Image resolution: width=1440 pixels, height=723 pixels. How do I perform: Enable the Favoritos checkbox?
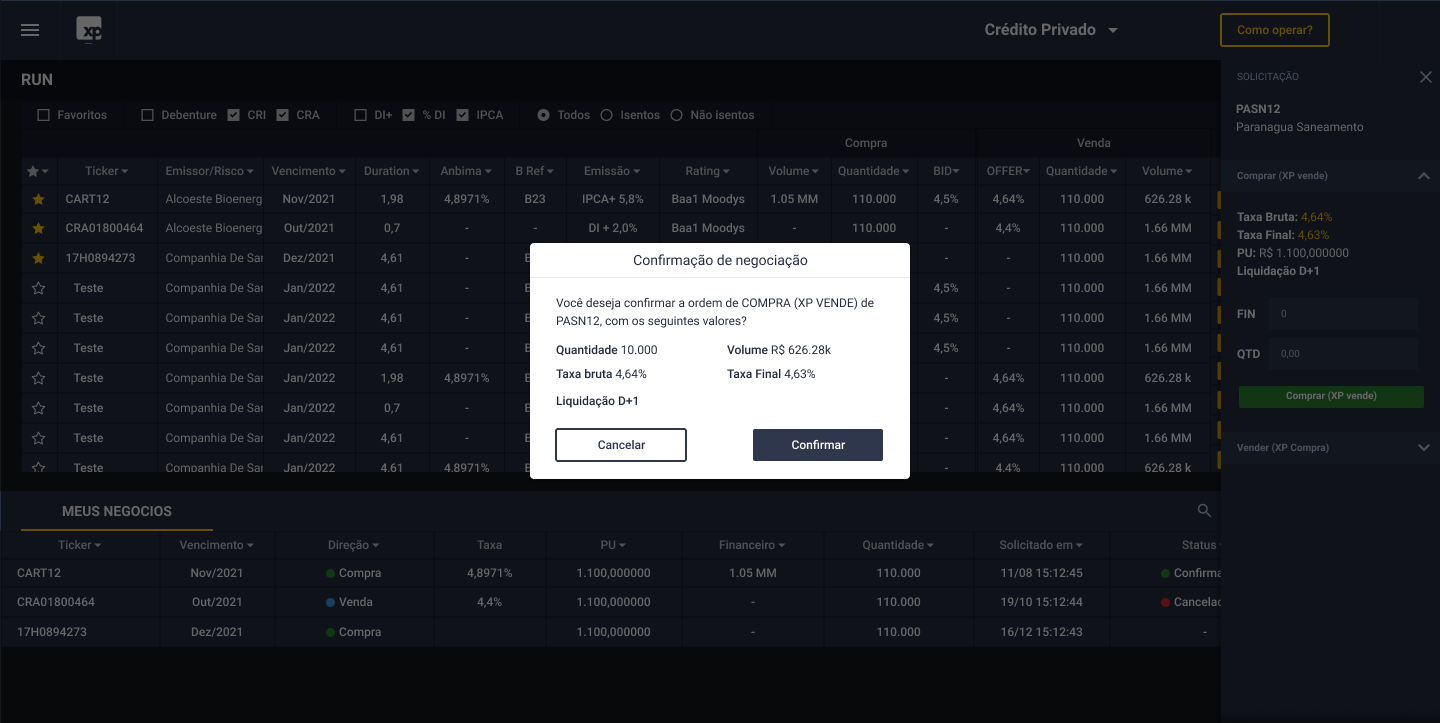pyautogui.click(x=43, y=115)
